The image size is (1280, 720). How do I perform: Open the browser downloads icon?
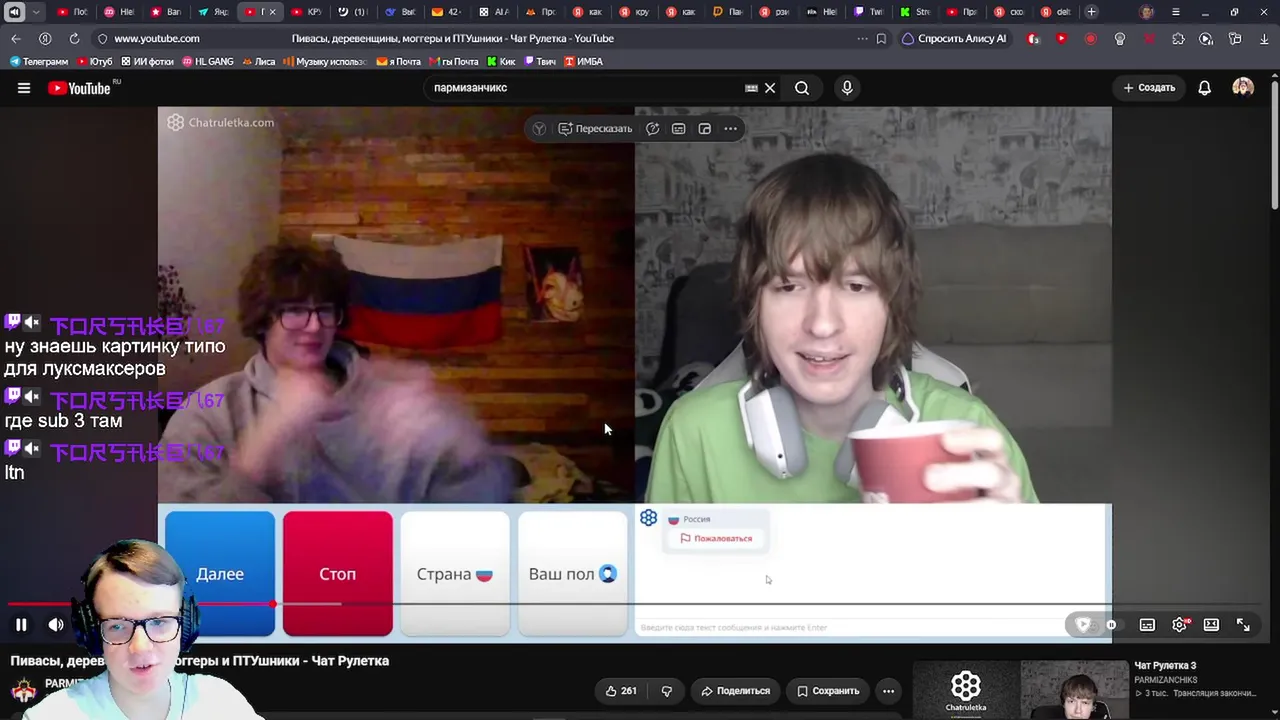click(1264, 39)
